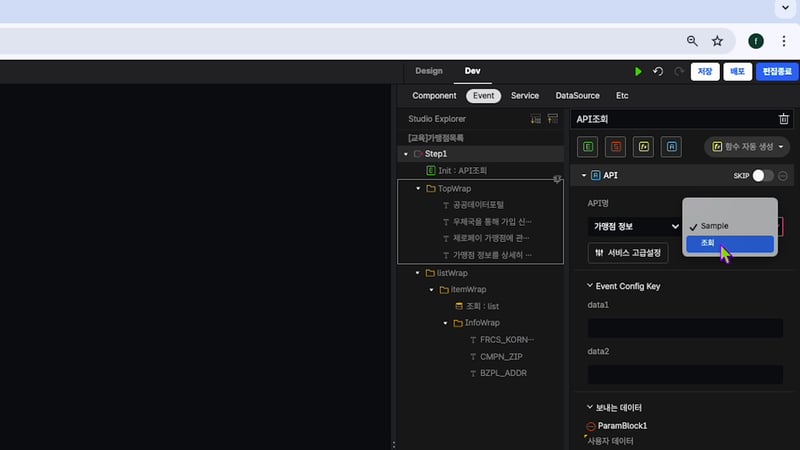Switch to the Dev tab
Image resolution: width=800 pixels, height=450 pixels.
click(472, 71)
